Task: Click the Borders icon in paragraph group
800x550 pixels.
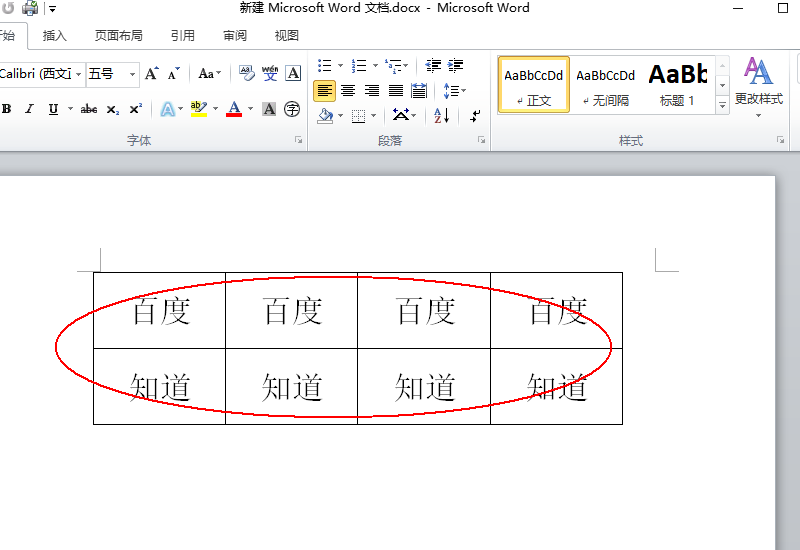Action: [359, 116]
